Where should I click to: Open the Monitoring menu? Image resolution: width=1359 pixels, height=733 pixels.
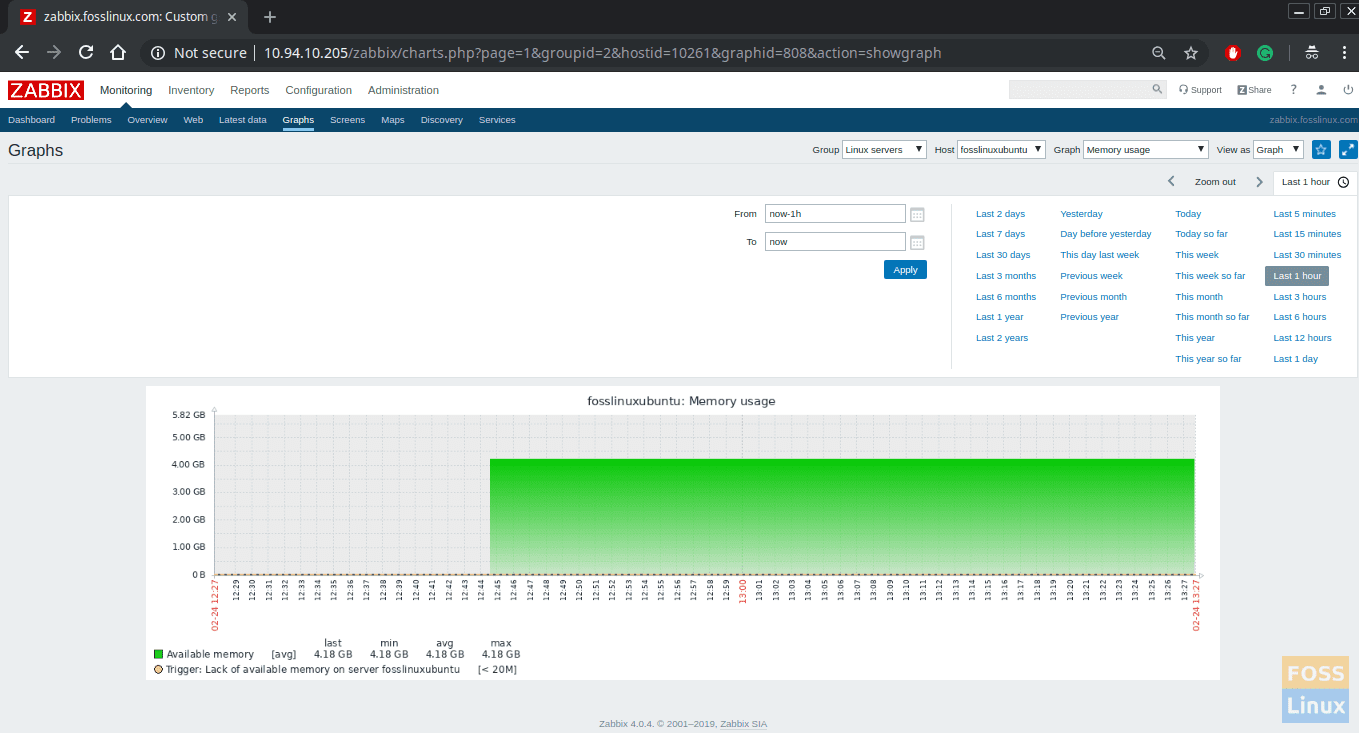(126, 90)
